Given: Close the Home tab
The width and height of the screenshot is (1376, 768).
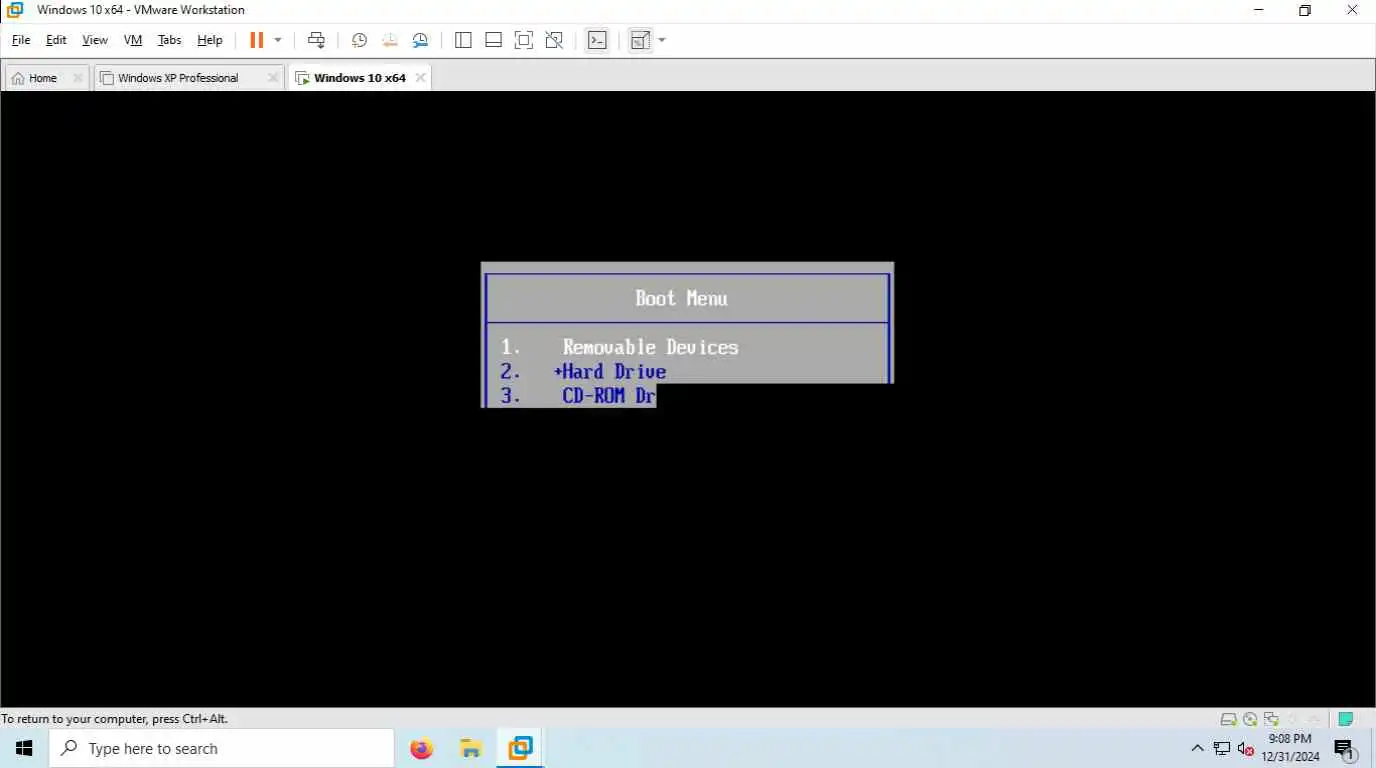Looking at the screenshot, I should pyautogui.click(x=77, y=78).
